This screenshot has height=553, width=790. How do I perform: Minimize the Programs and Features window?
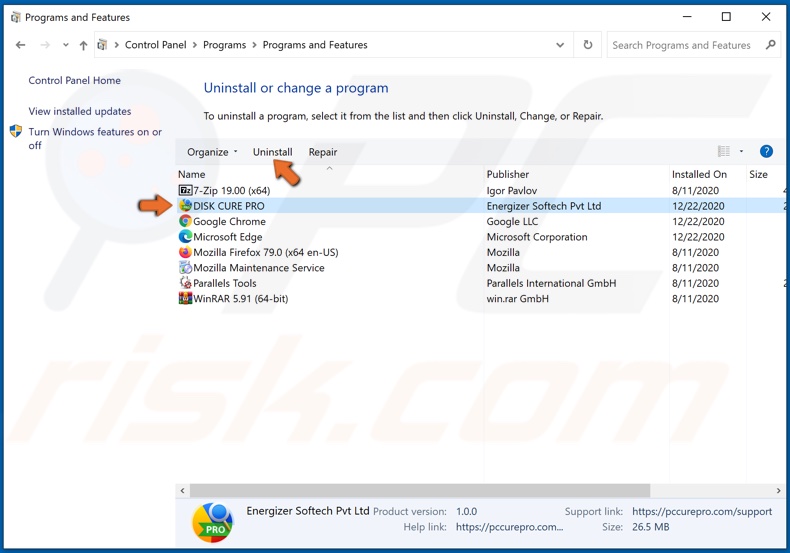tap(687, 17)
